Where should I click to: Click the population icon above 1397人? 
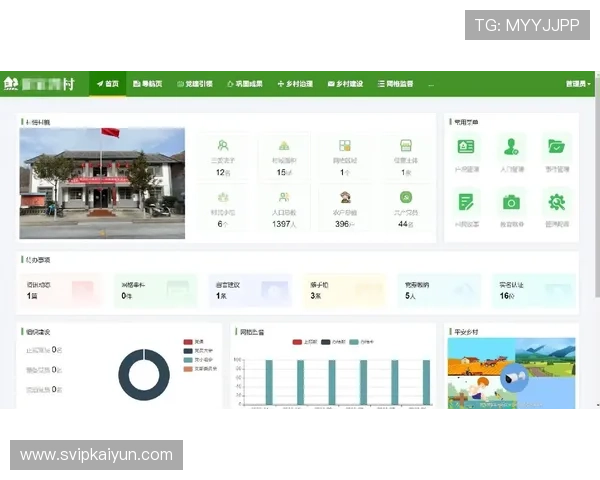284,198
